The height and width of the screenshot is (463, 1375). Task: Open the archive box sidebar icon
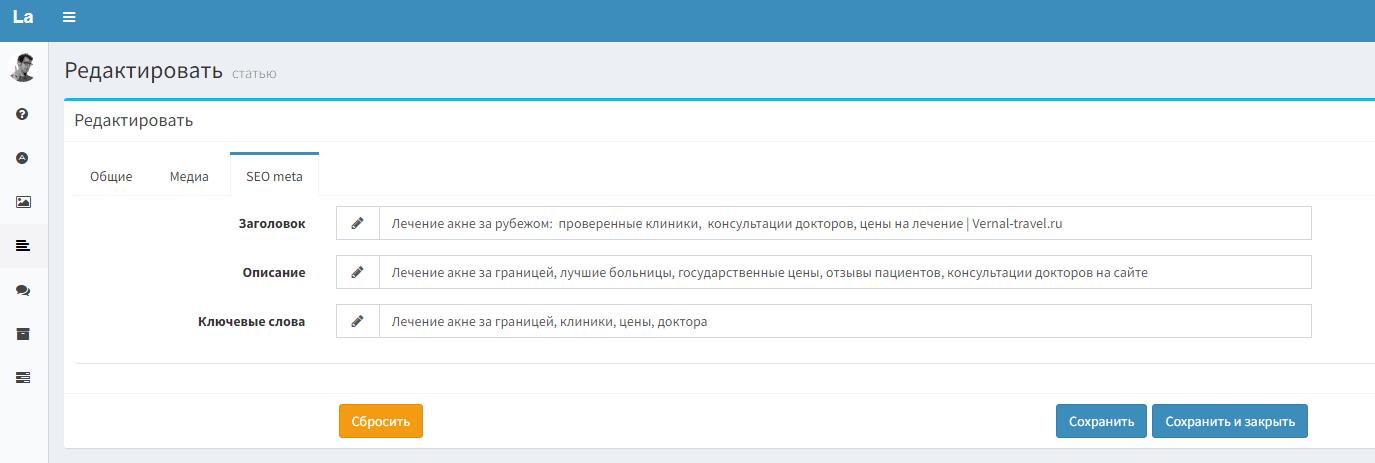point(23,334)
